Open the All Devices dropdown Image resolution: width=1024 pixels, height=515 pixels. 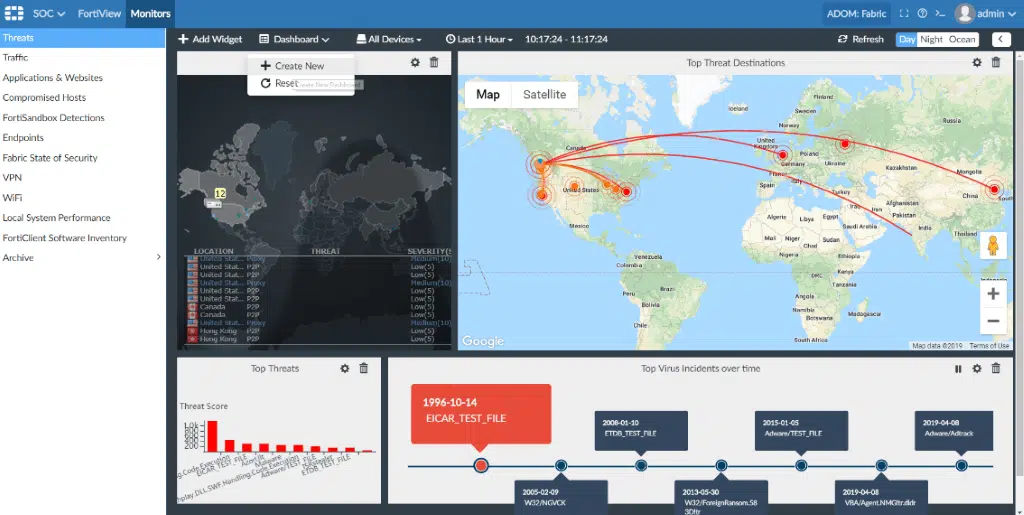tap(389, 39)
